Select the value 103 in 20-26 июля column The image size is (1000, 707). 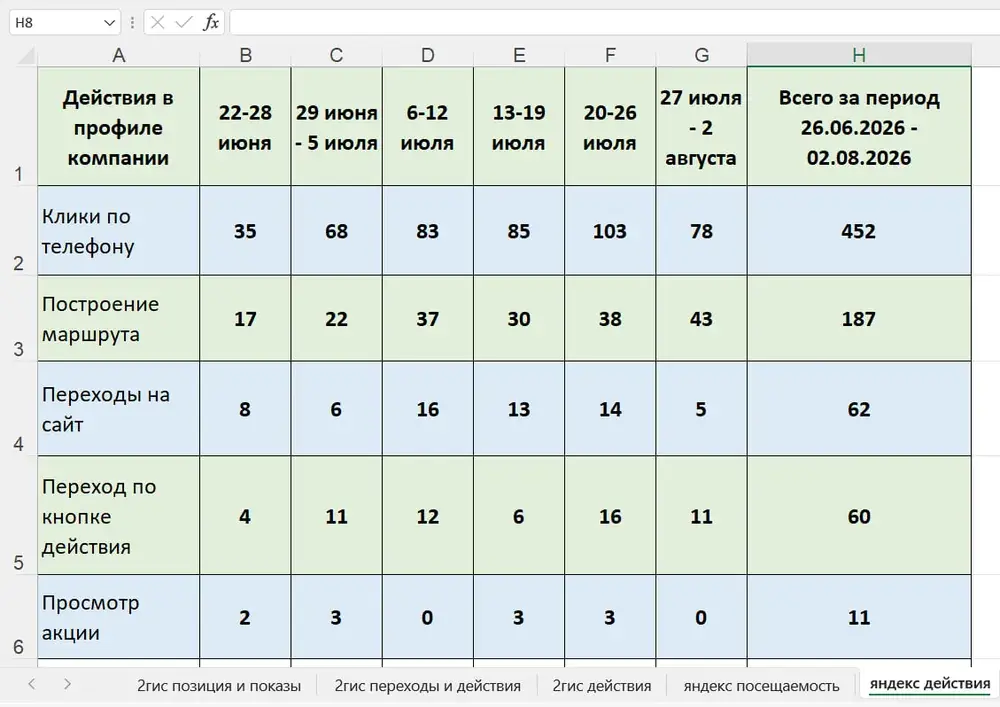coord(610,231)
